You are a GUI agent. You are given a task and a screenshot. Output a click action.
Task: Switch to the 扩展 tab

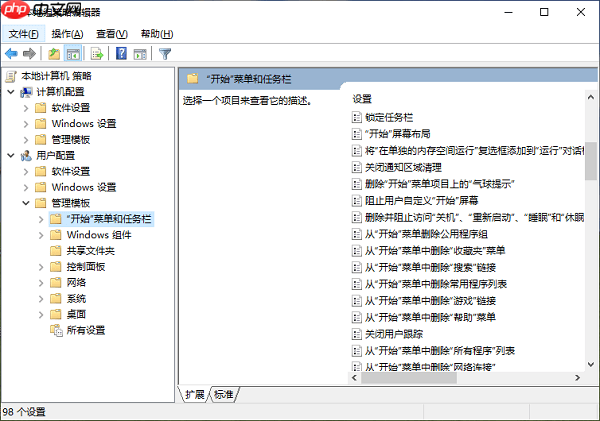pyautogui.click(x=194, y=394)
